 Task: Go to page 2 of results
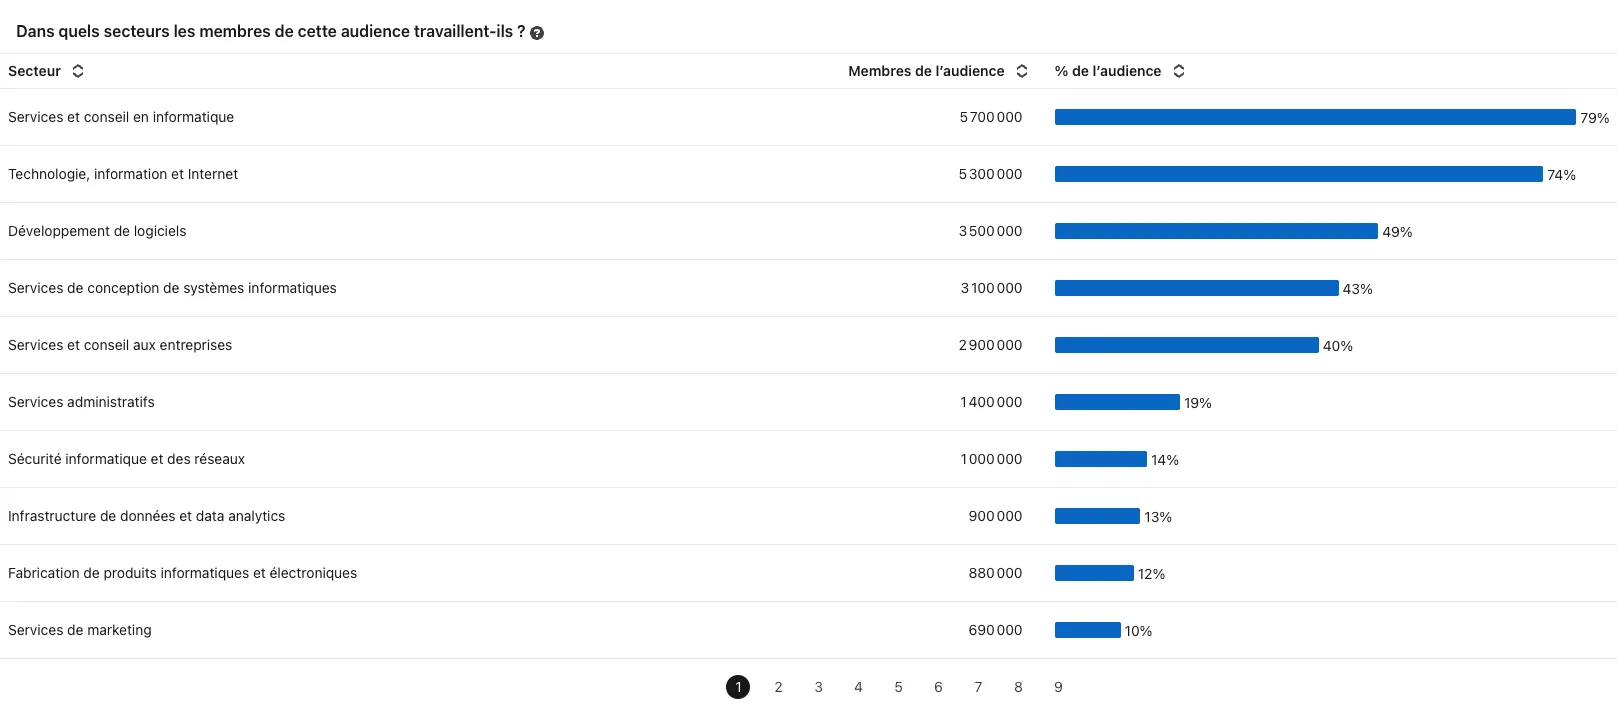click(x=778, y=687)
